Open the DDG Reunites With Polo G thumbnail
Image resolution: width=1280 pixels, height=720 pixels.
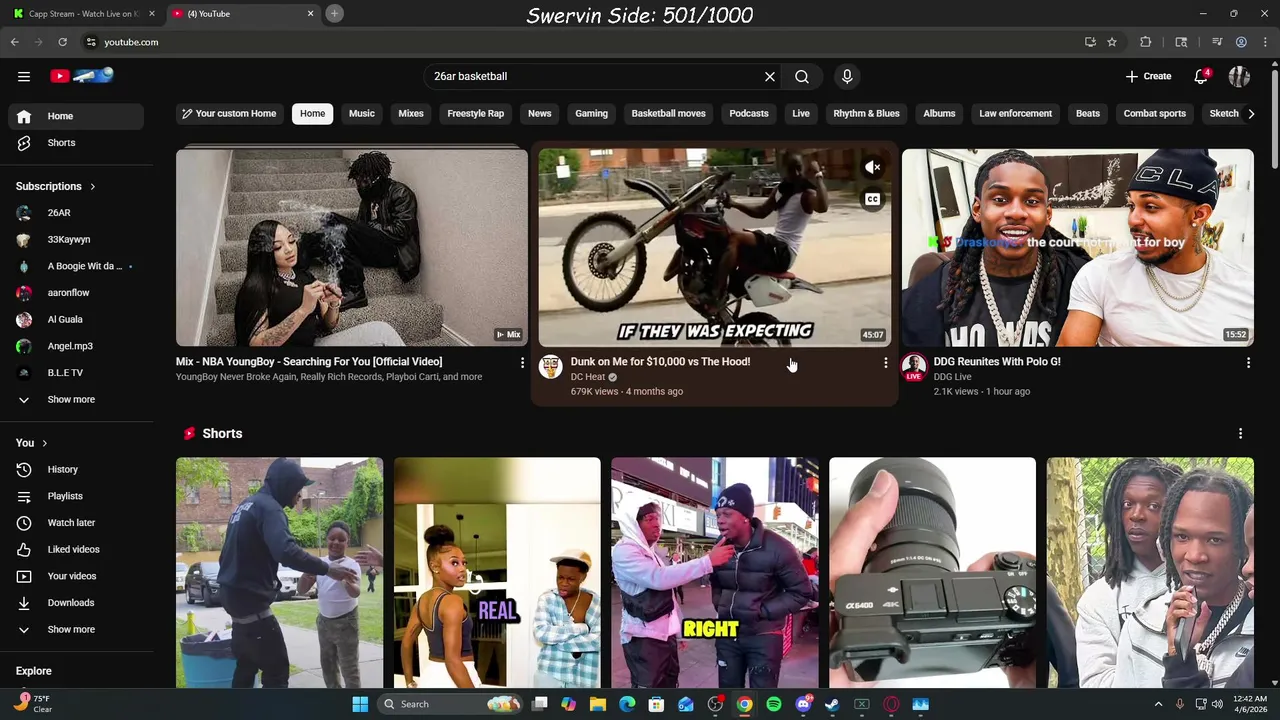tap(1078, 248)
